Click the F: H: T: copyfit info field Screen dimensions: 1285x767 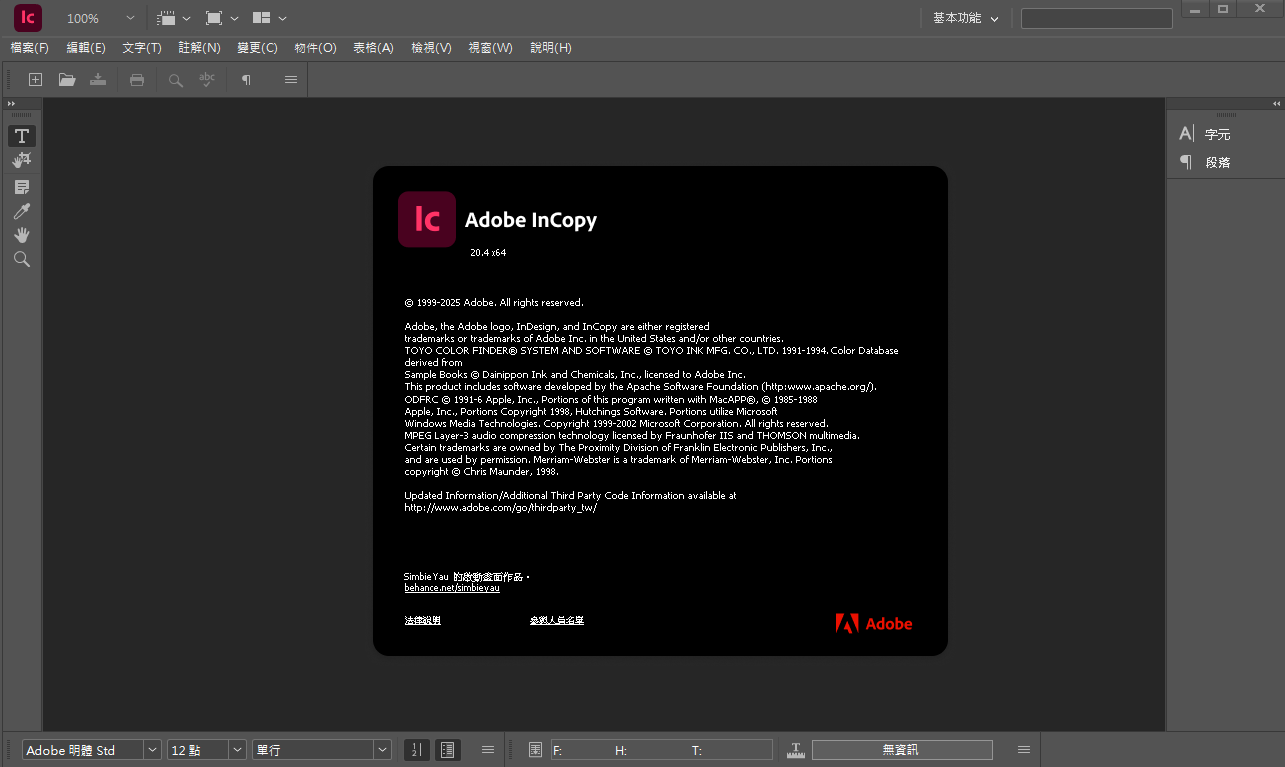click(x=662, y=750)
